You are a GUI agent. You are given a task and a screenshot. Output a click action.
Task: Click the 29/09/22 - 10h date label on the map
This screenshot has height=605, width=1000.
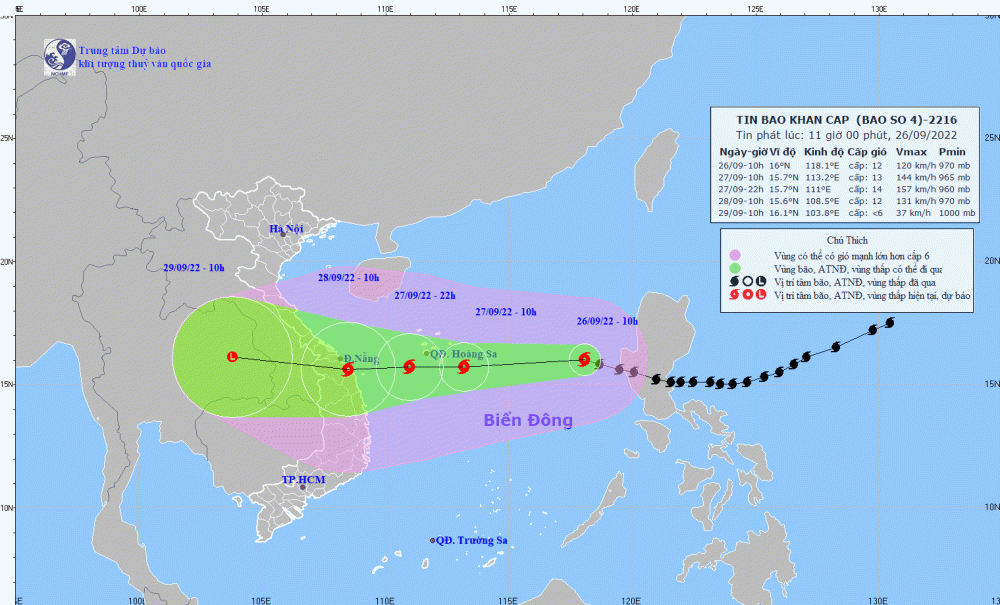click(x=194, y=268)
